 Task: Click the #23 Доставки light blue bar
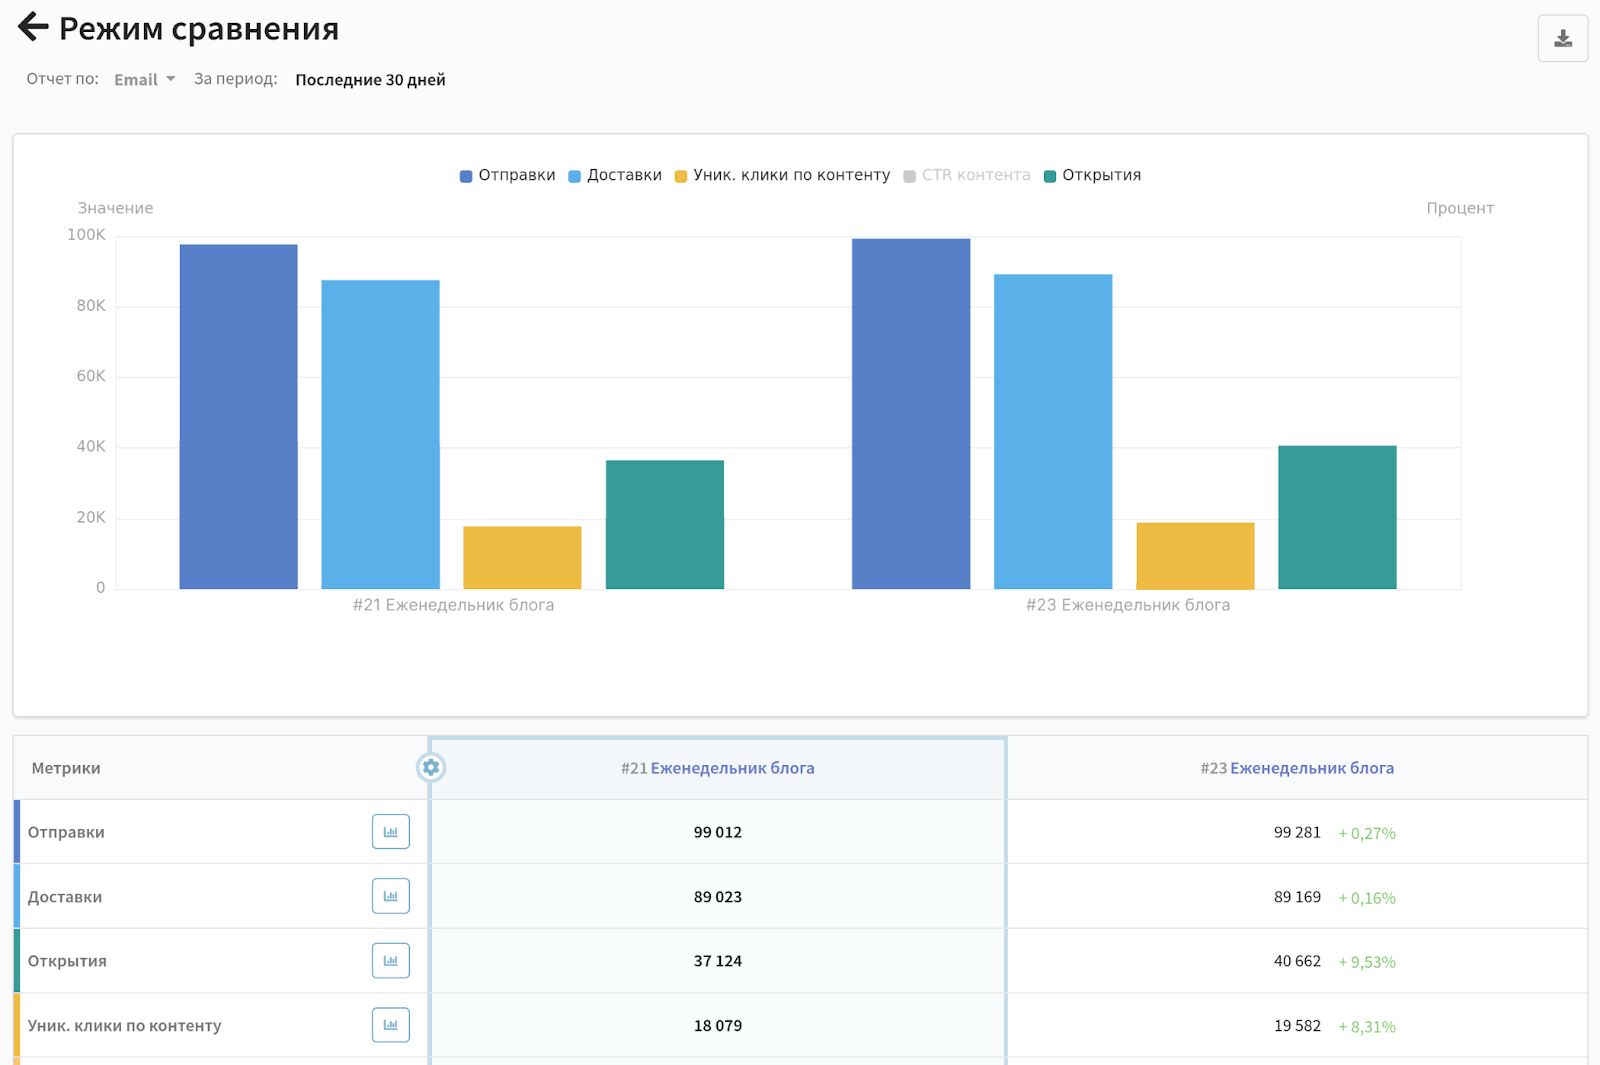(1053, 431)
